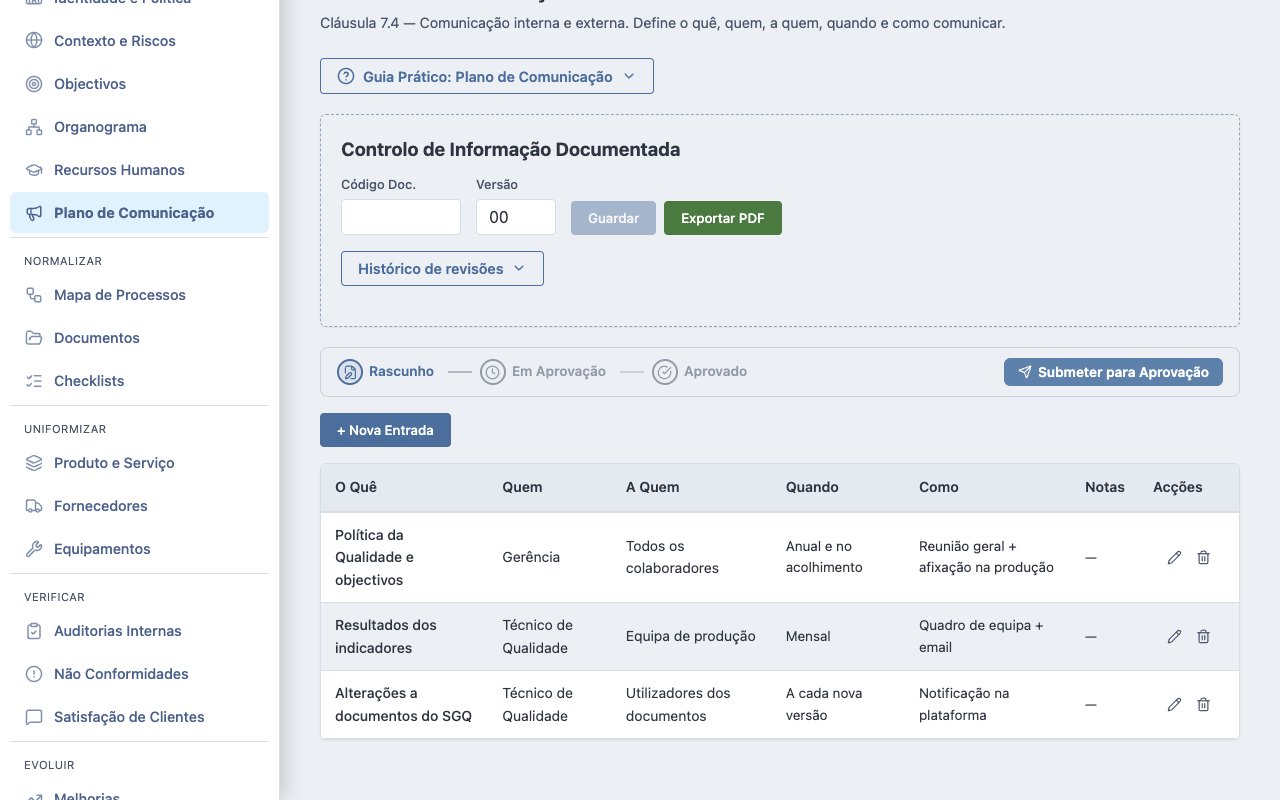Click the Reunião geral + afixação na produção cell

(x=986, y=557)
